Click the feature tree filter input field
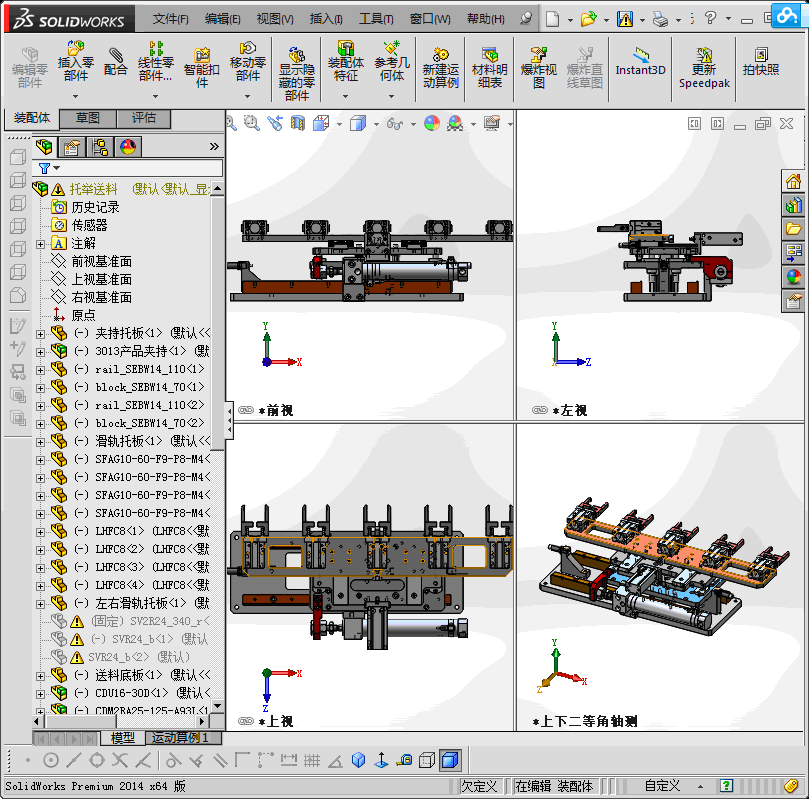The width and height of the screenshot is (809, 799). tap(140, 168)
